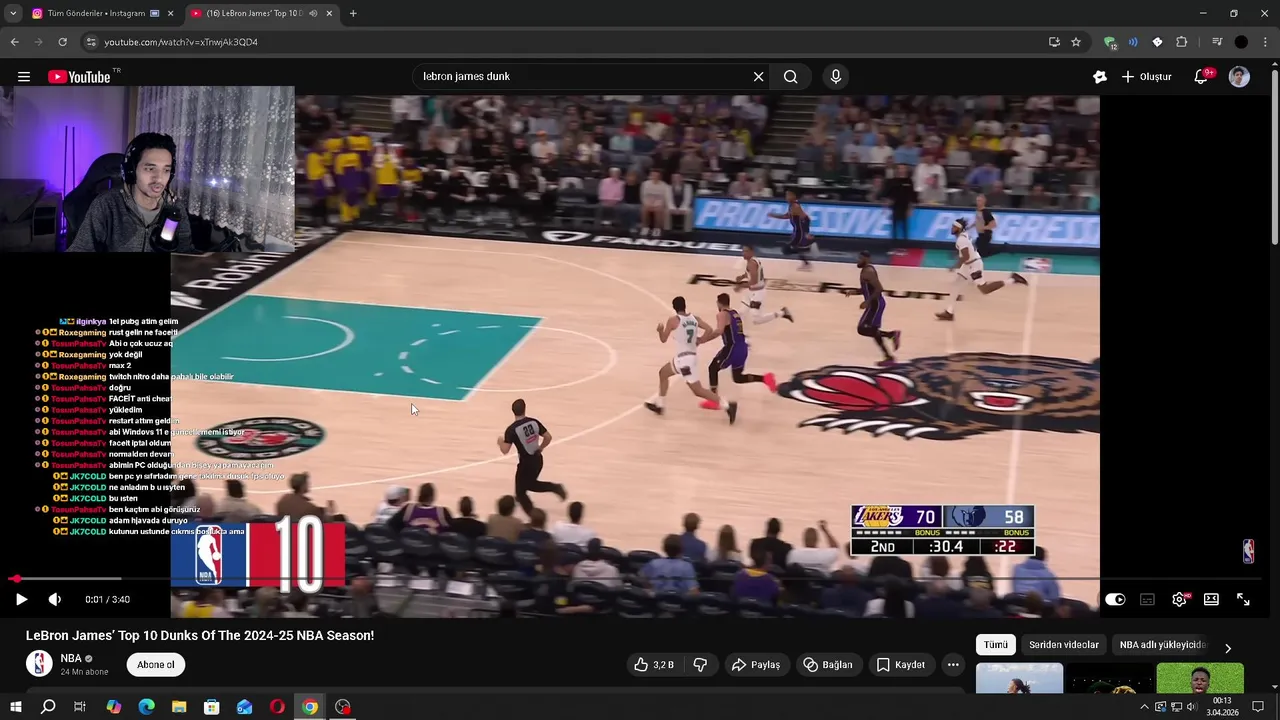Toggle subtitles in video player
The height and width of the screenshot is (720, 1280).
(x=1147, y=599)
